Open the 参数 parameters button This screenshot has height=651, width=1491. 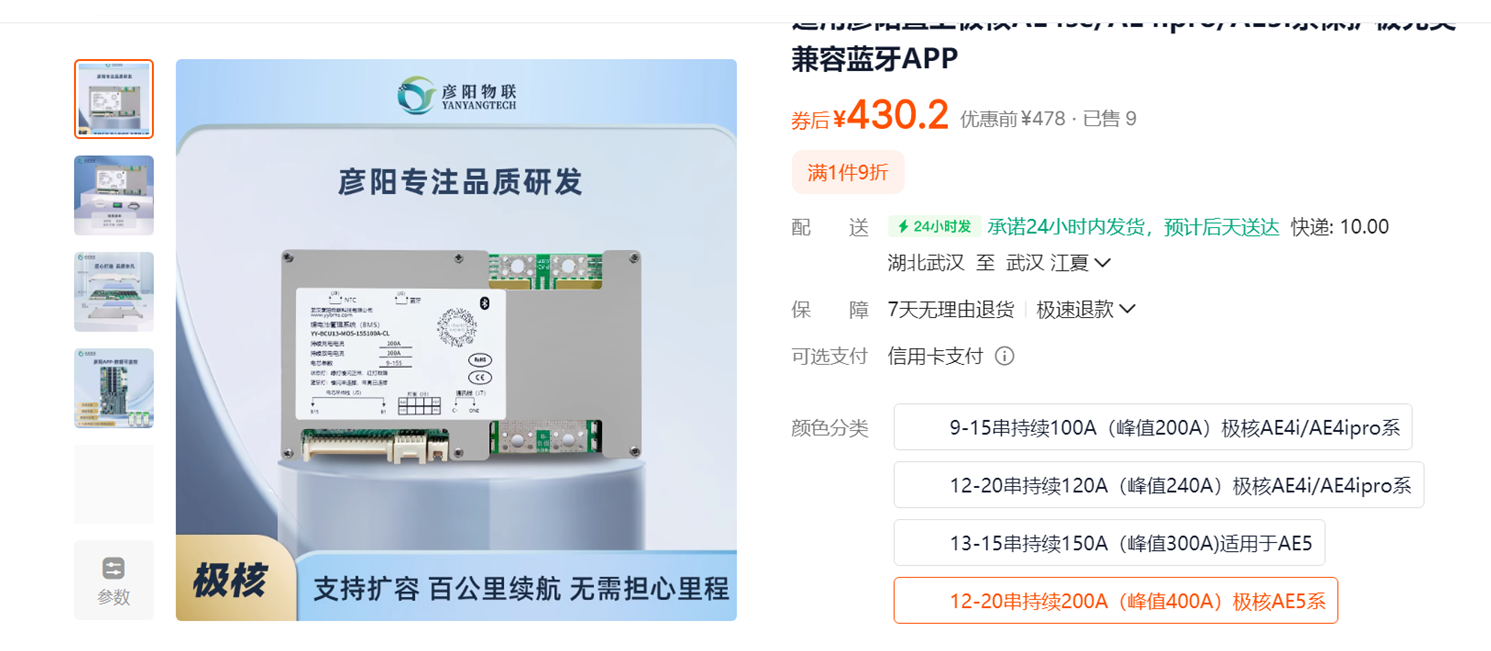(113, 580)
